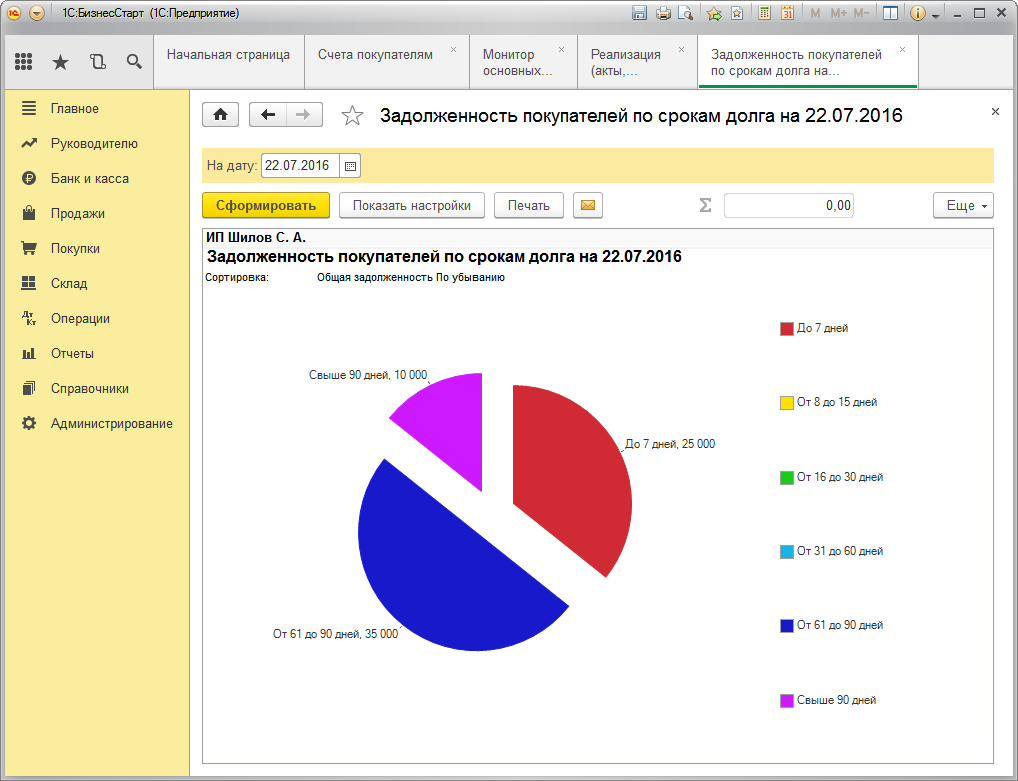The width and height of the screenshot is (1018, 781).
Task: Open the sections menu grid icon
Action: tap(24, 62)
